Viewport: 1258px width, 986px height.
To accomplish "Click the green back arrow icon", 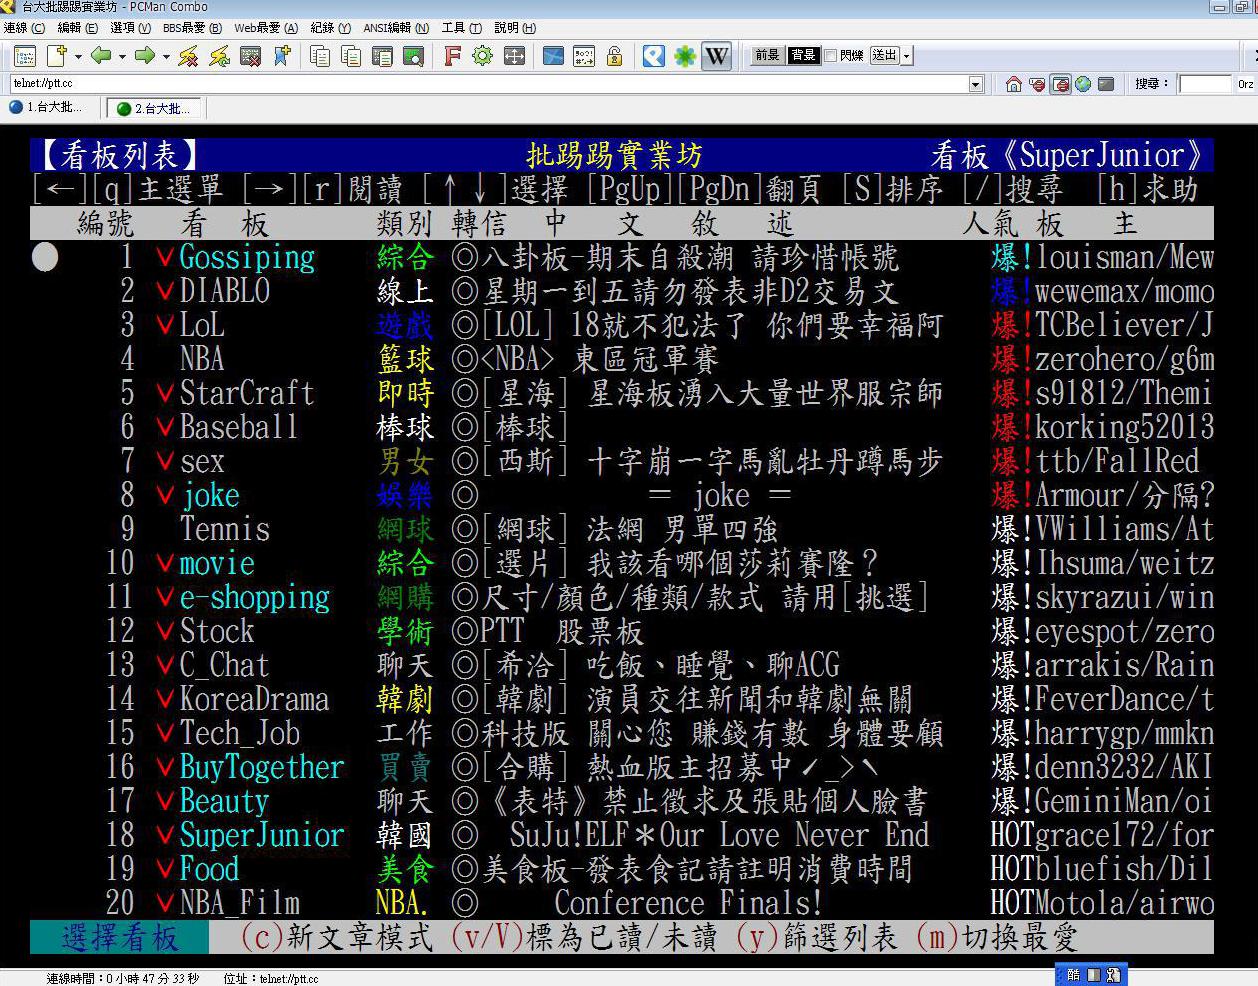I will (x=101, y=56).
